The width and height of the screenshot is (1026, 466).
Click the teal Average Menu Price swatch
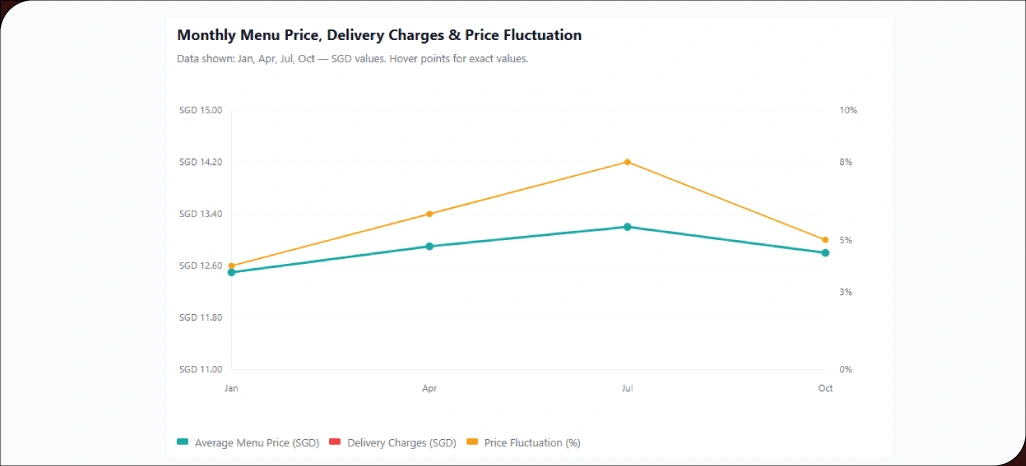182,442
